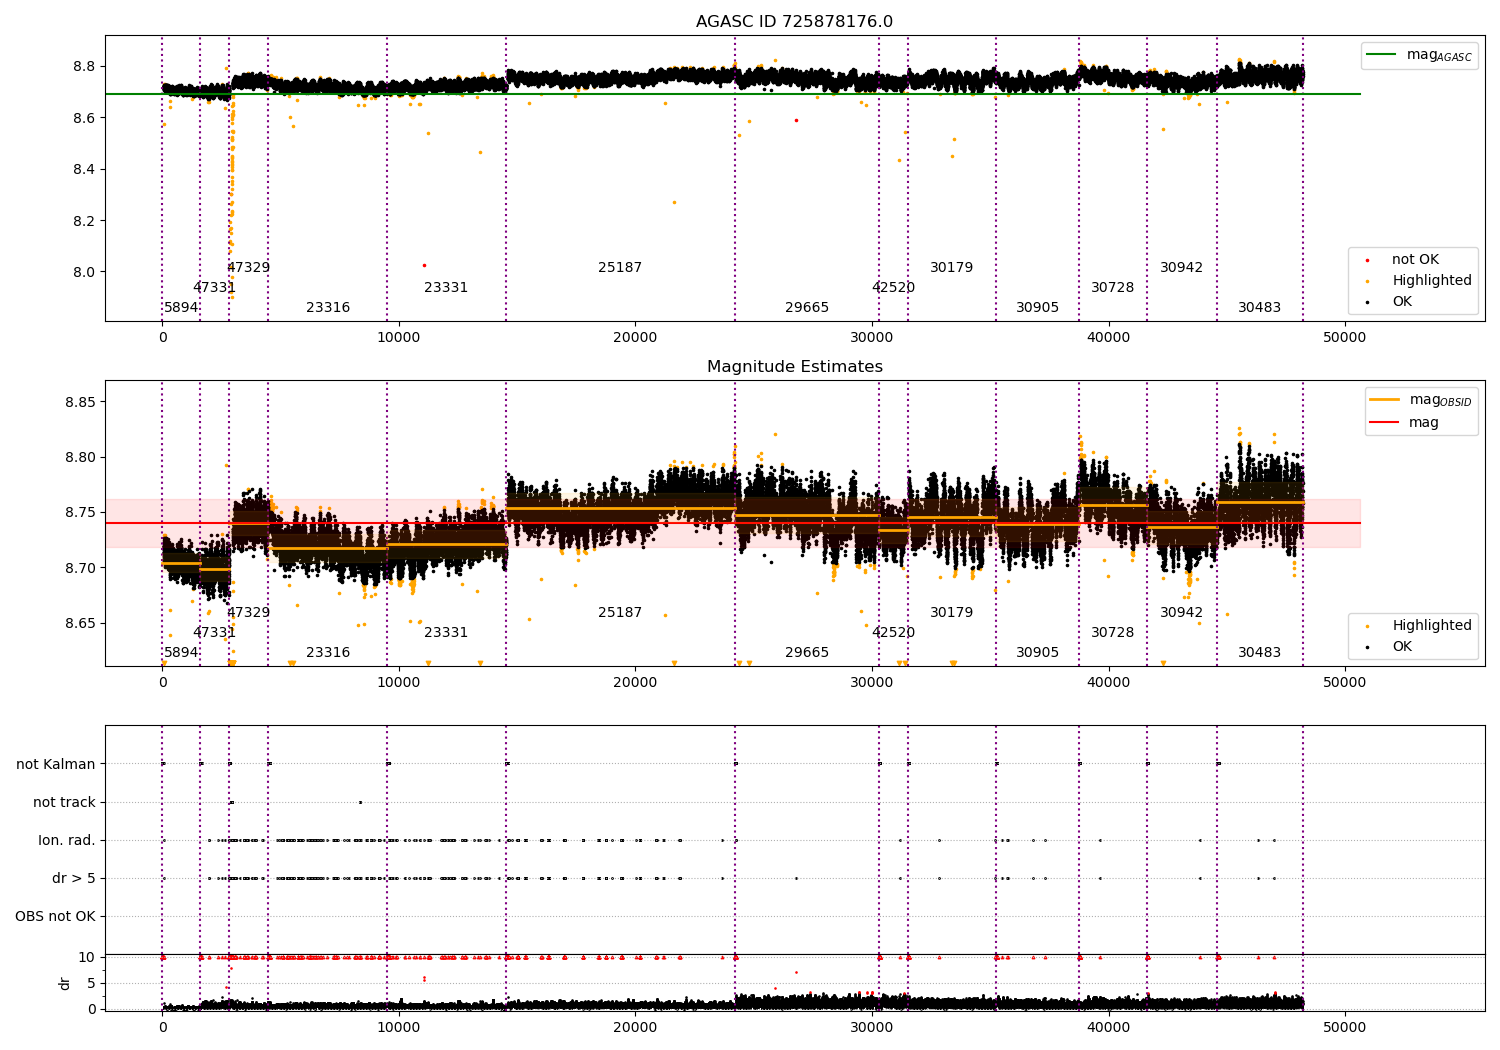Click obsid label 25187 in the AGASC ID plot
Viewport: 1500px width, 1050px height.
tap(620, 268)
